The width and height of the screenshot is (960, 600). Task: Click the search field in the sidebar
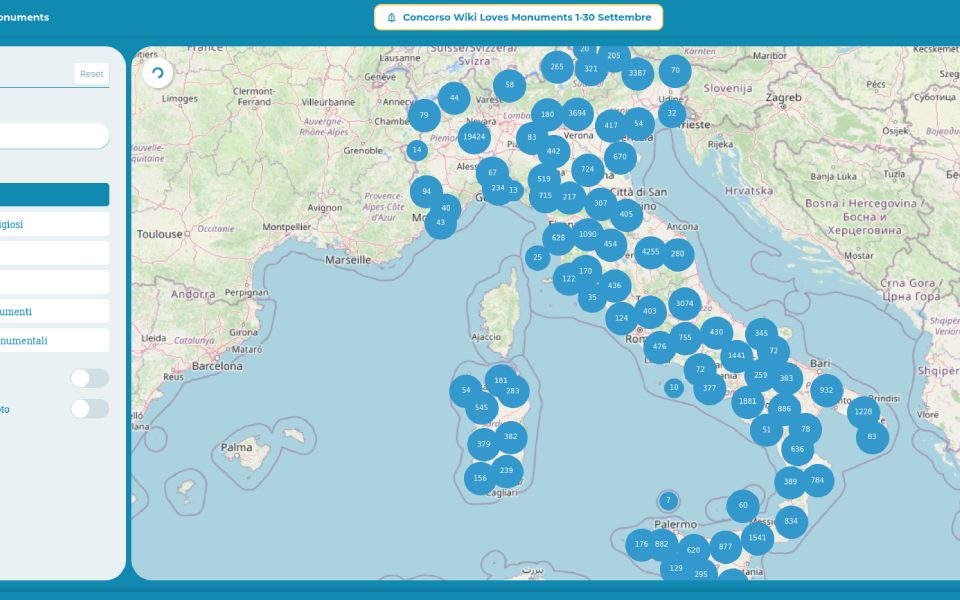point(54,135)
